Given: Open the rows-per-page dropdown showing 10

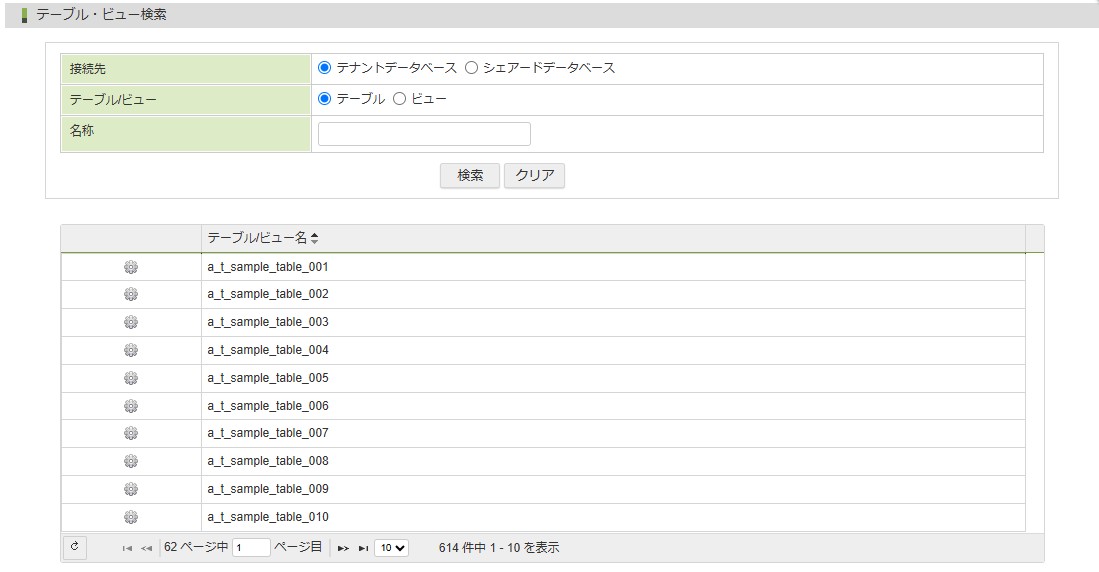Looking at the screenshot, I should click(391, 547).
